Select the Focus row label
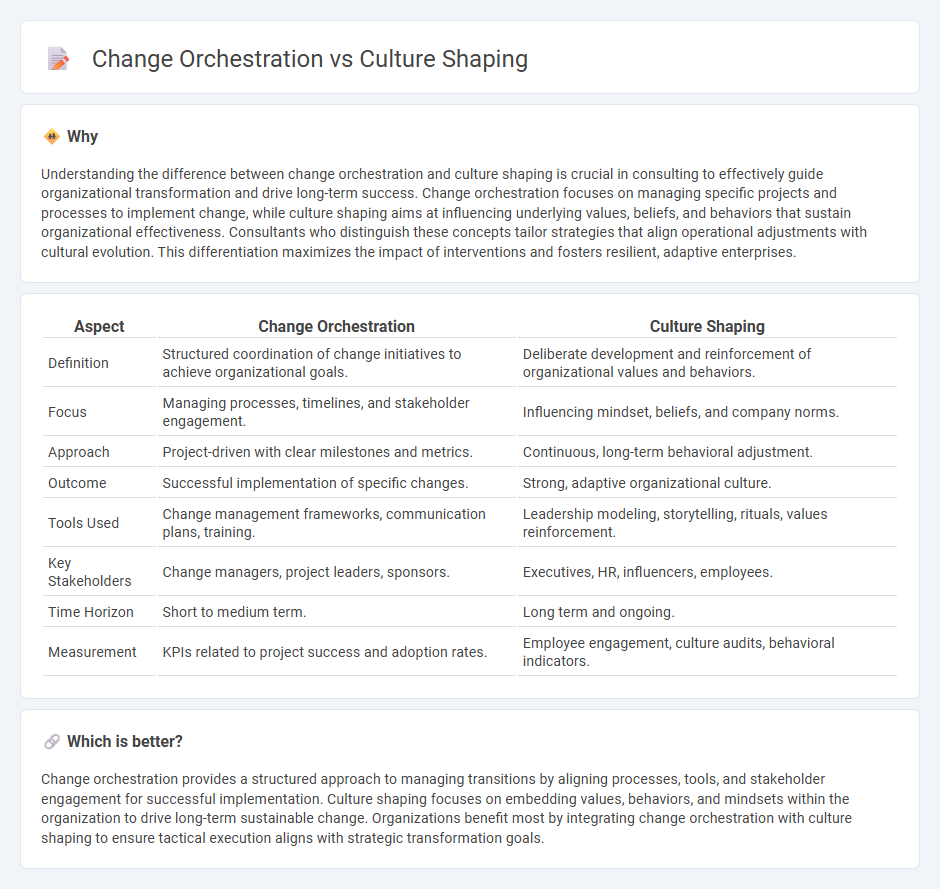 (x=67, y=412)
